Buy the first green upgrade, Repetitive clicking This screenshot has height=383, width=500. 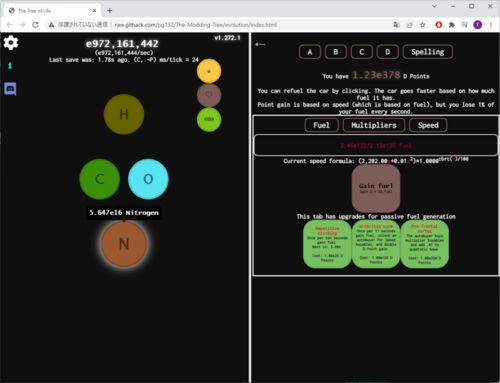click(x=327, y=244)
